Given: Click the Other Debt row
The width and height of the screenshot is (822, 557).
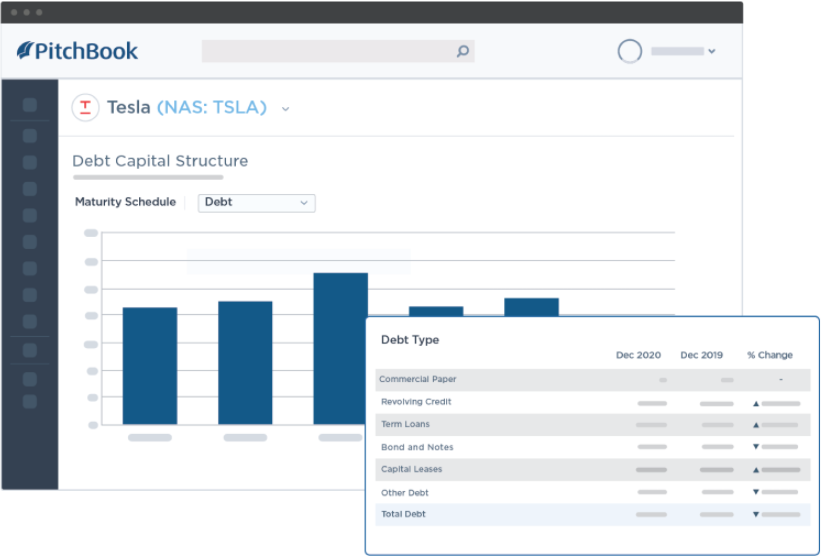Looking at the screenshot, I should pyautogui.click(x=593, y=493).
